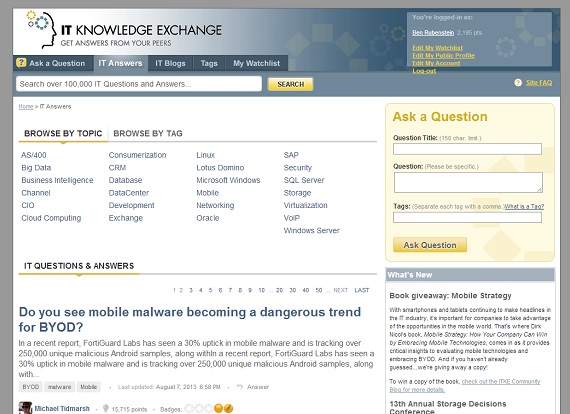Click the Home breadcrumb link

click(x=26, y=106)
